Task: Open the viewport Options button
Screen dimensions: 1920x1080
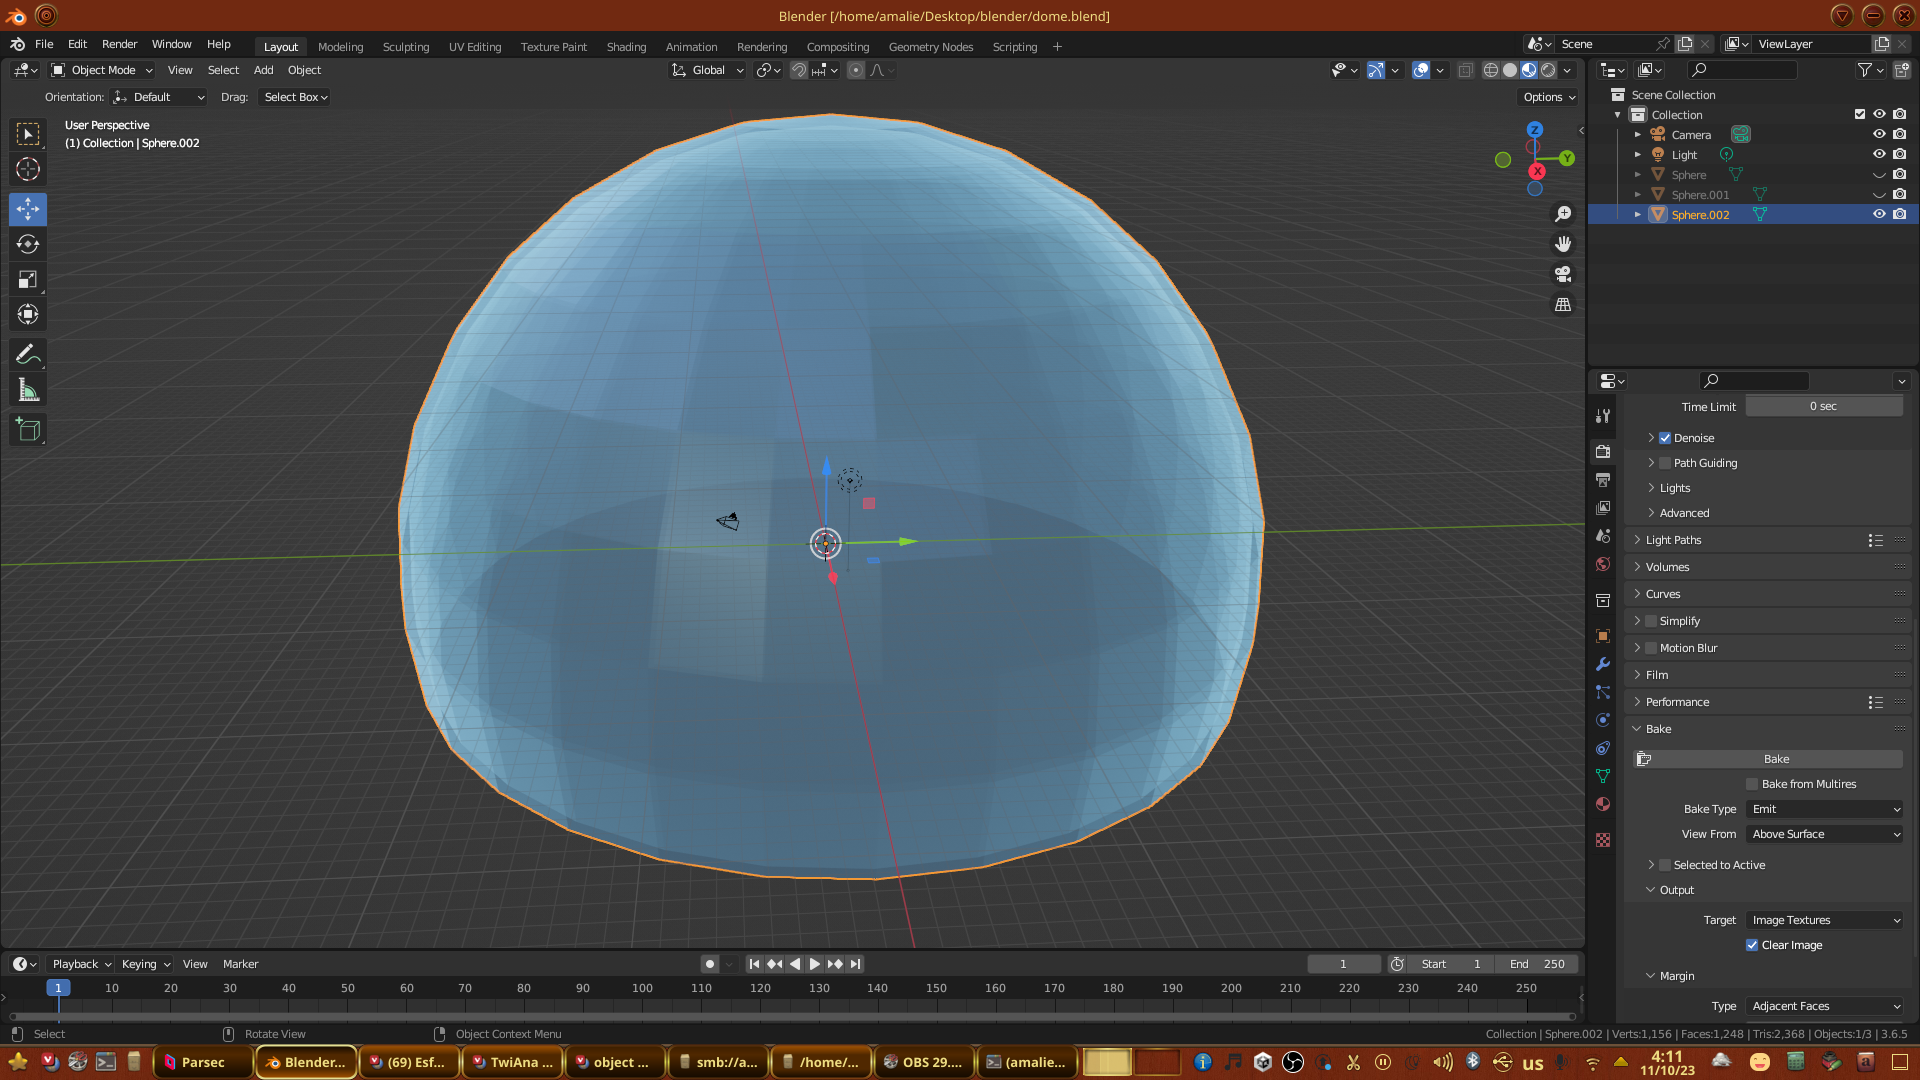Action: pyautogui.click(x=1549, y=97)
